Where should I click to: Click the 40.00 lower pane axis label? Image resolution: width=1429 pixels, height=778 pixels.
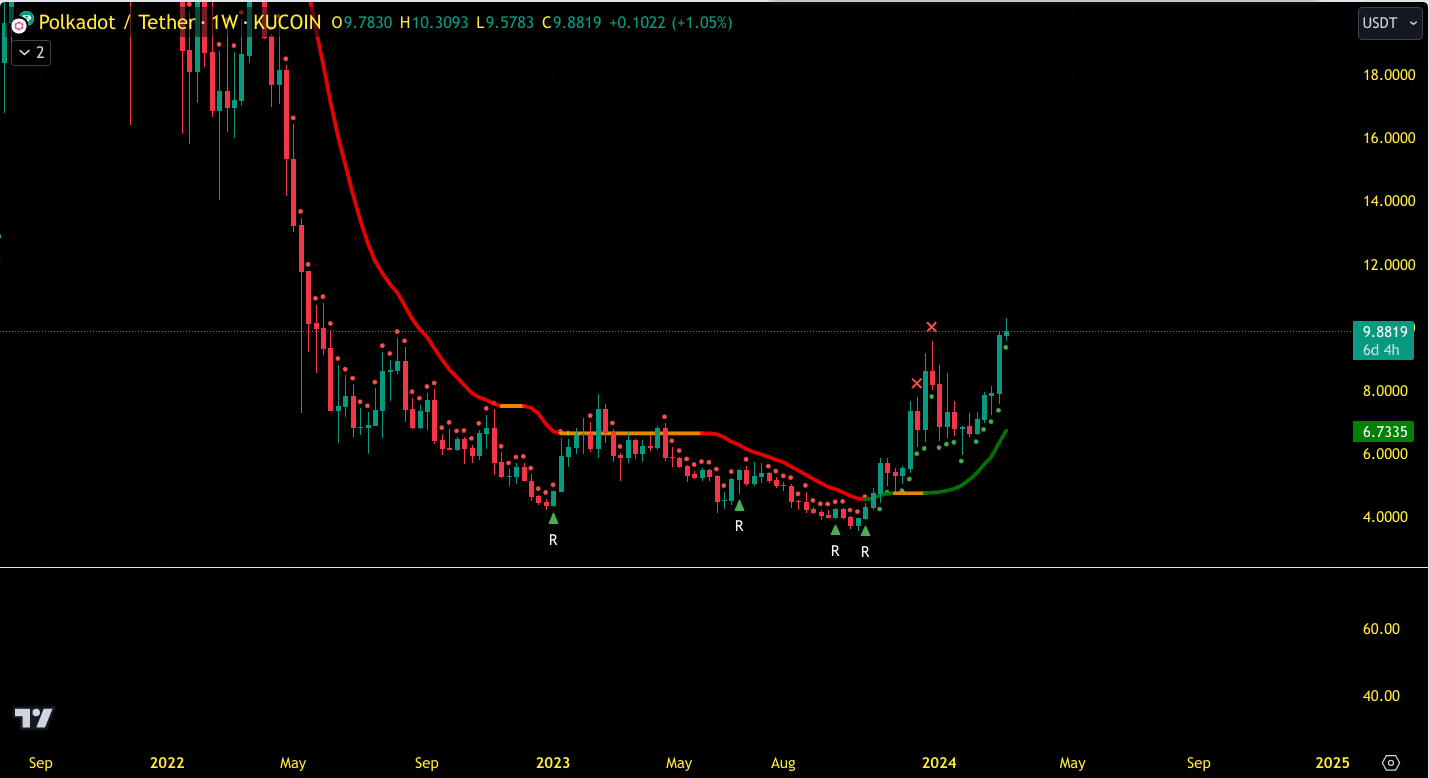point(1379,696)
